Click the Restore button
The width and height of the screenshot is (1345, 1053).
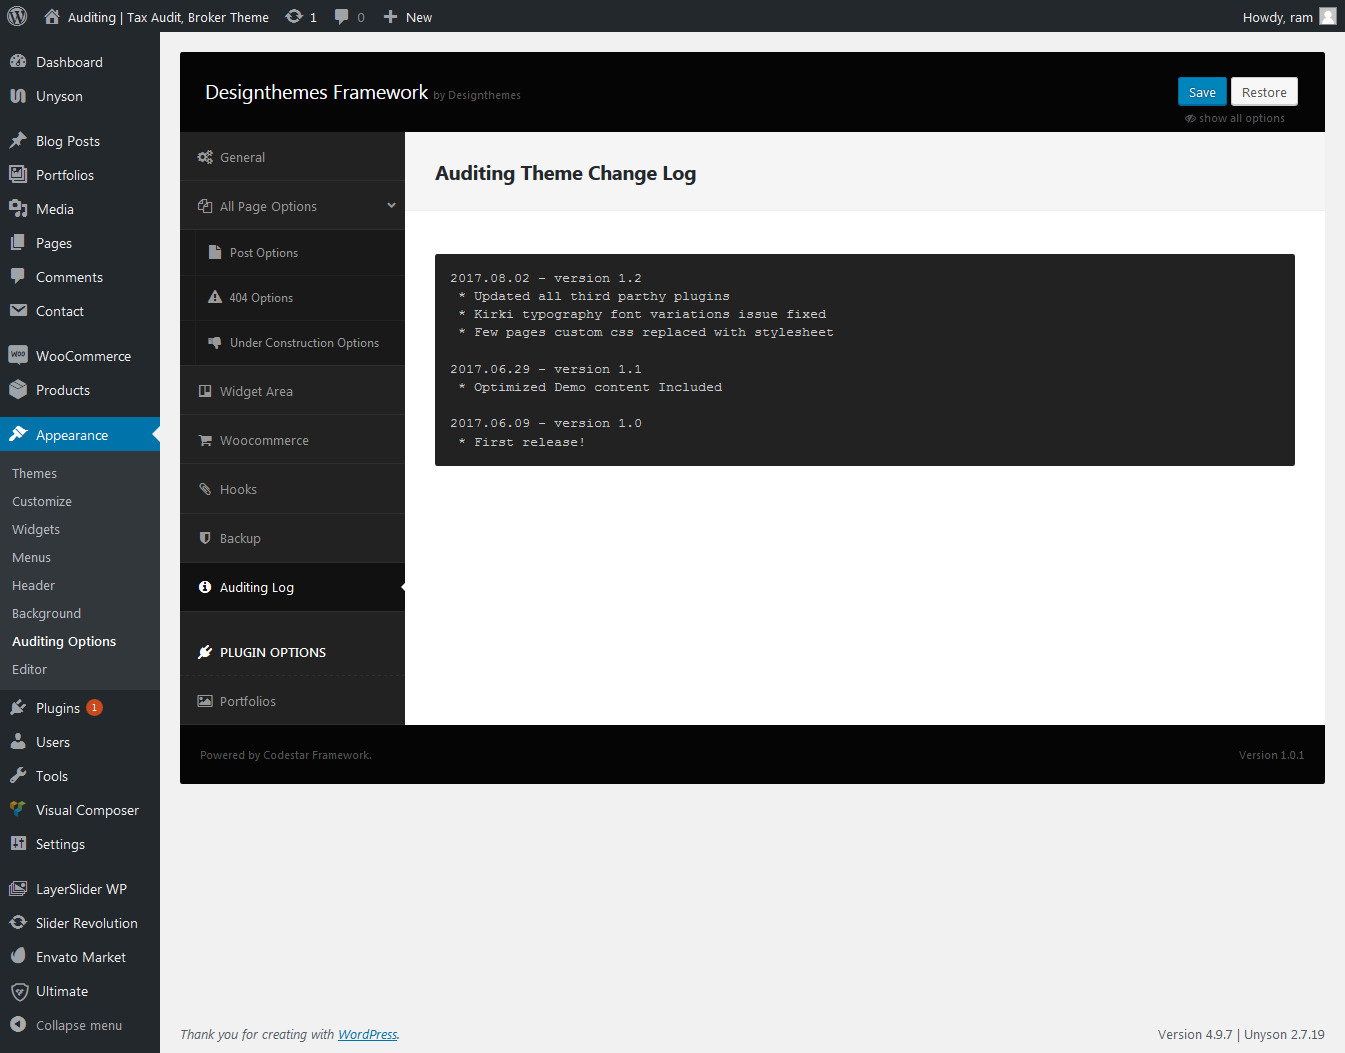point(1264,92)
